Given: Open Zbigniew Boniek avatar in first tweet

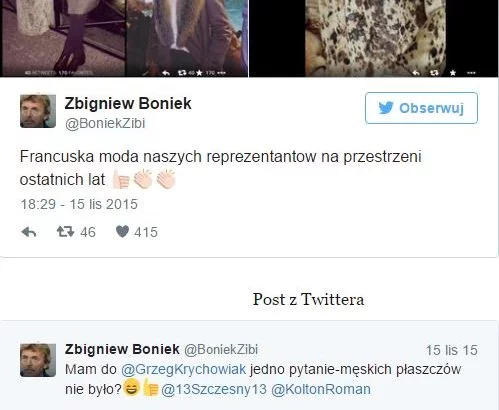Looking at the screenshot, I should click(38, 111).
